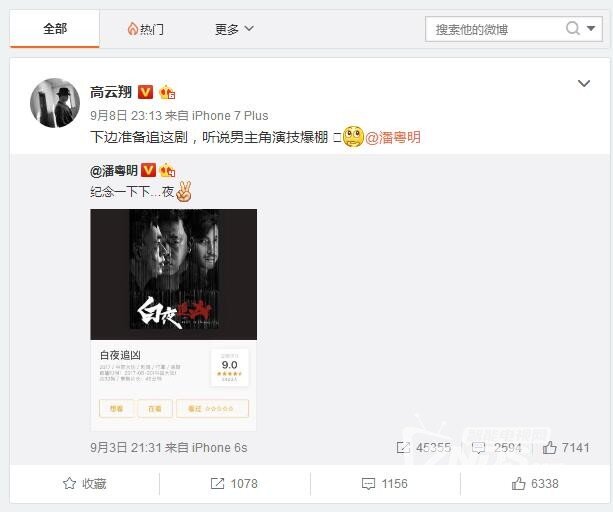Viewport: 613px width, 512px height.
Task: Click the 想看 button on movie card
Action: (117, 409)
